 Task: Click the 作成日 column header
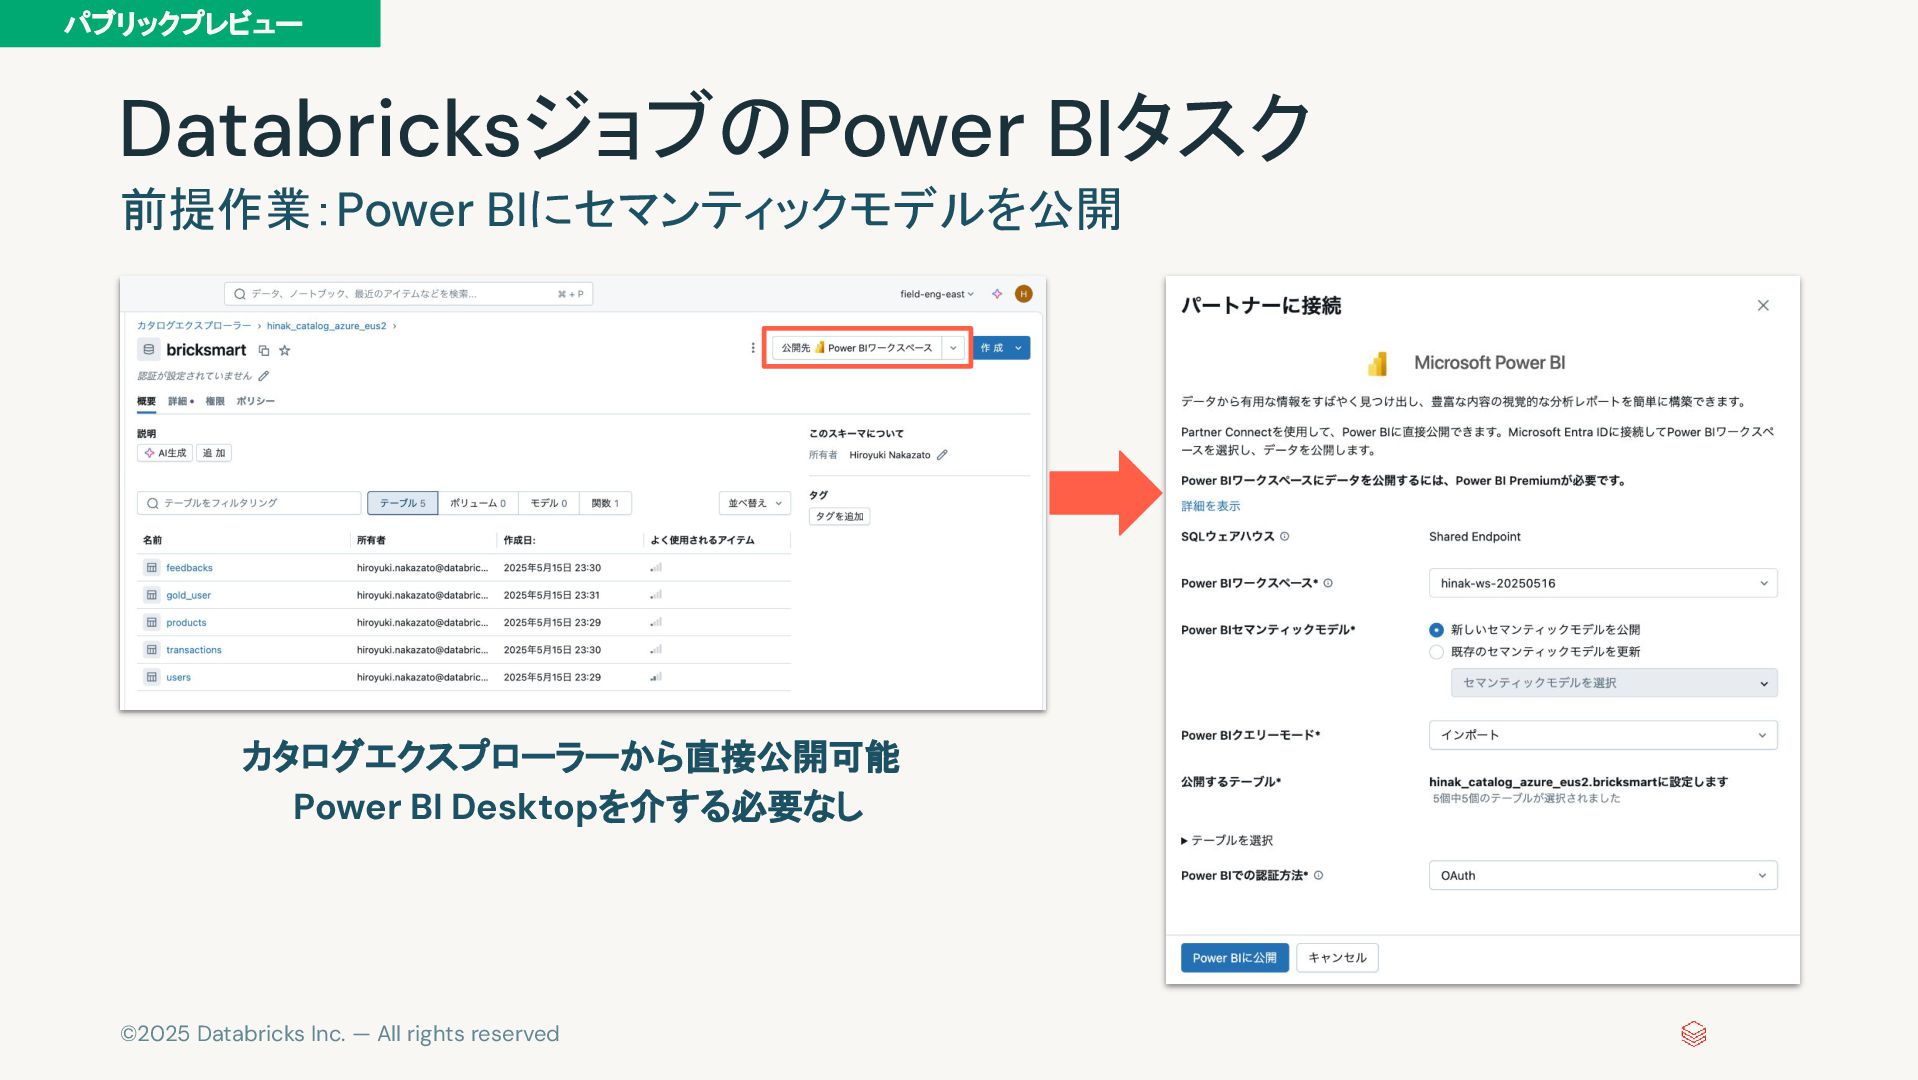point(519,540)
